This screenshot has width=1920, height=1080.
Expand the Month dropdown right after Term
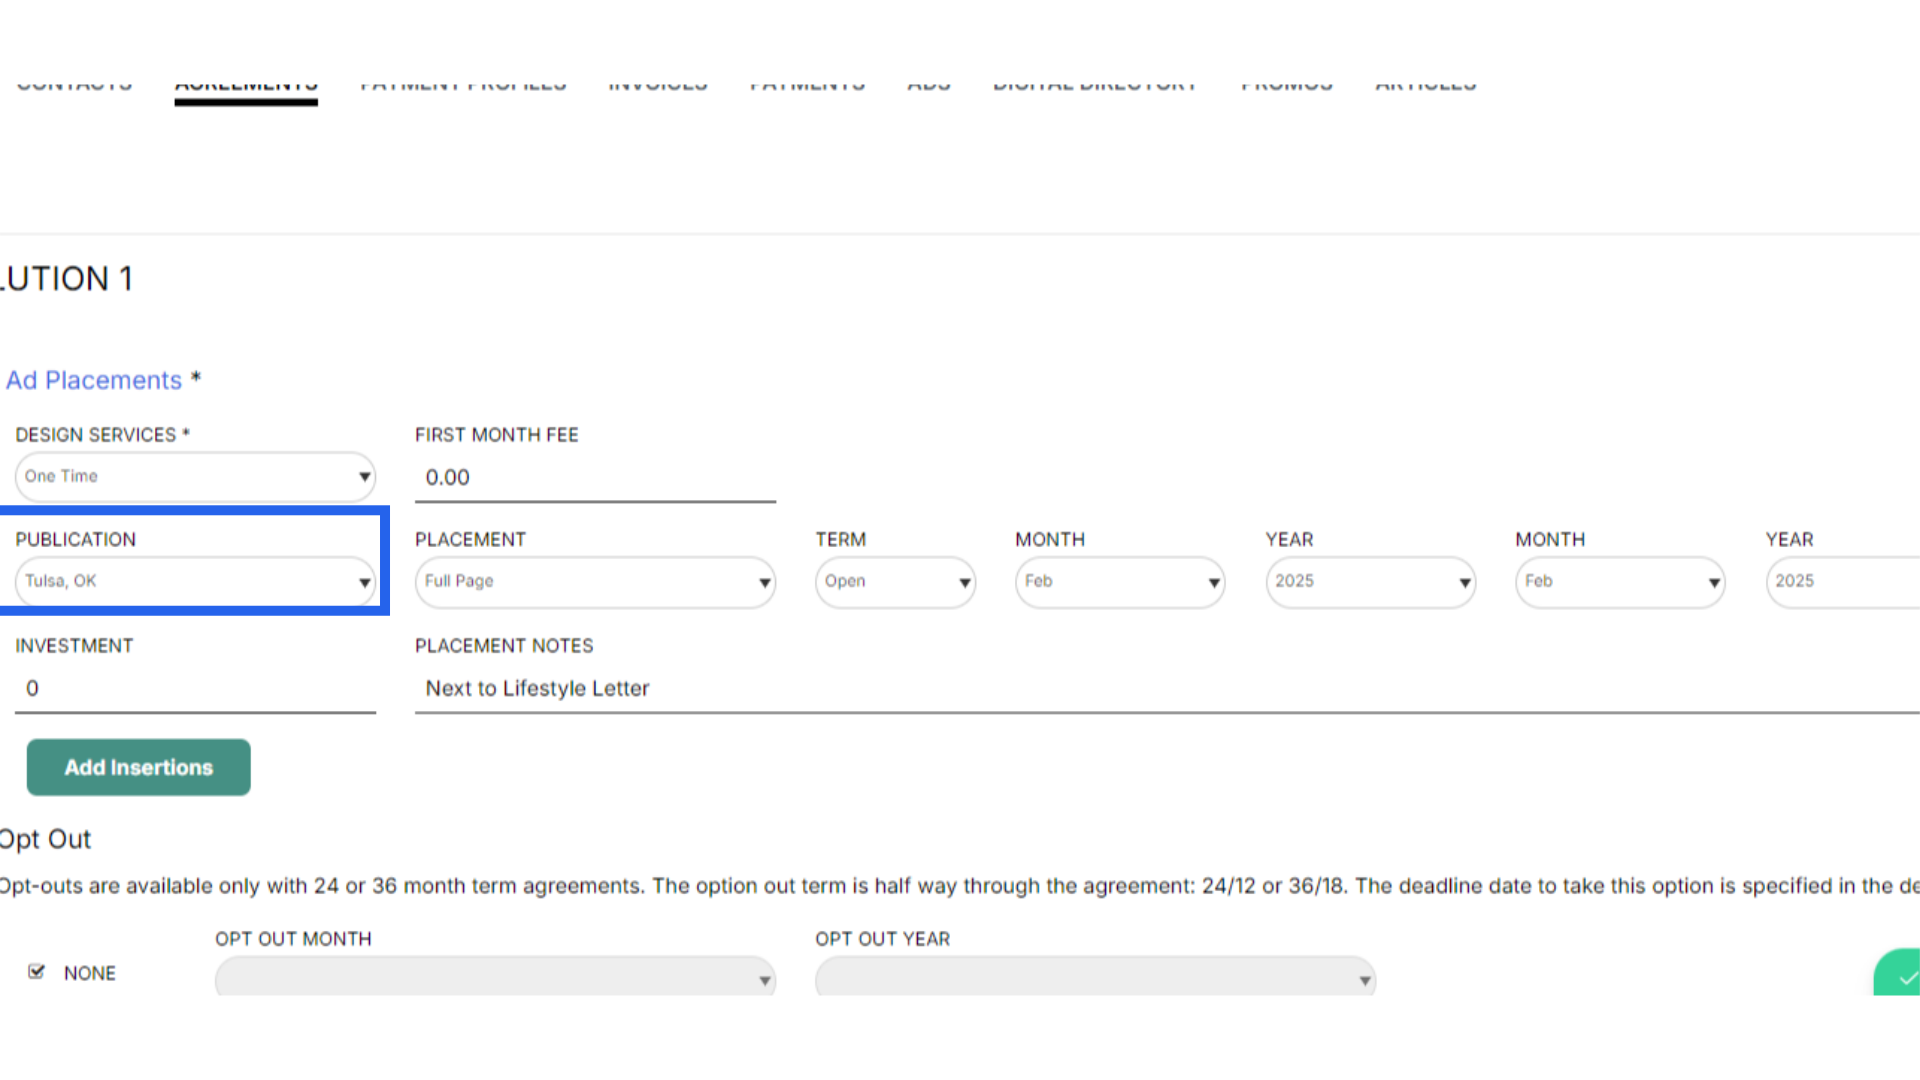click(x=1120, y=582)
